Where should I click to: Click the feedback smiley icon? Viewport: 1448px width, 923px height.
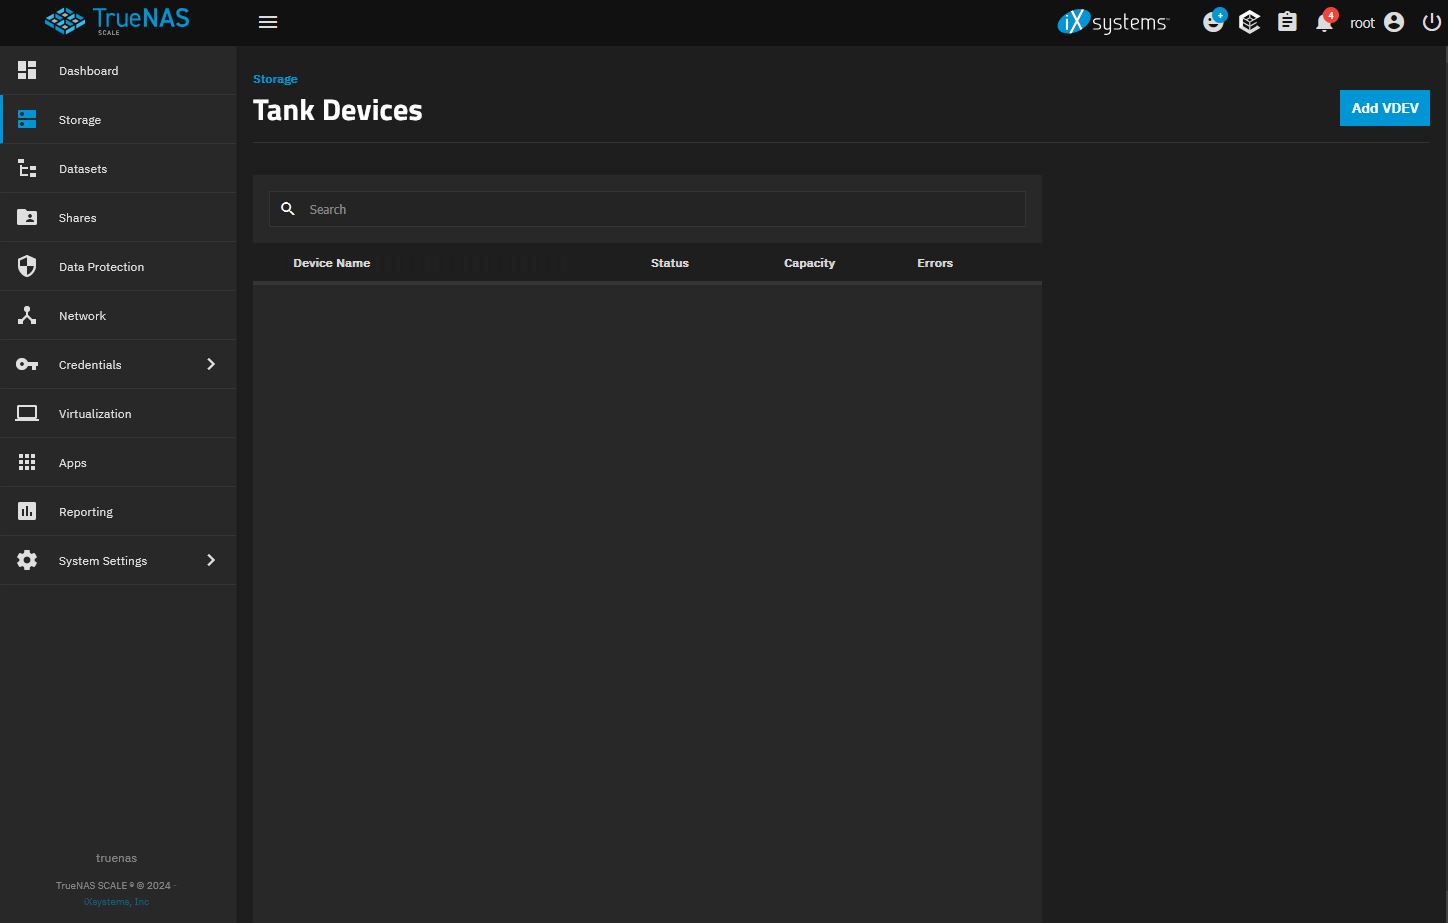click(1213, 22)
